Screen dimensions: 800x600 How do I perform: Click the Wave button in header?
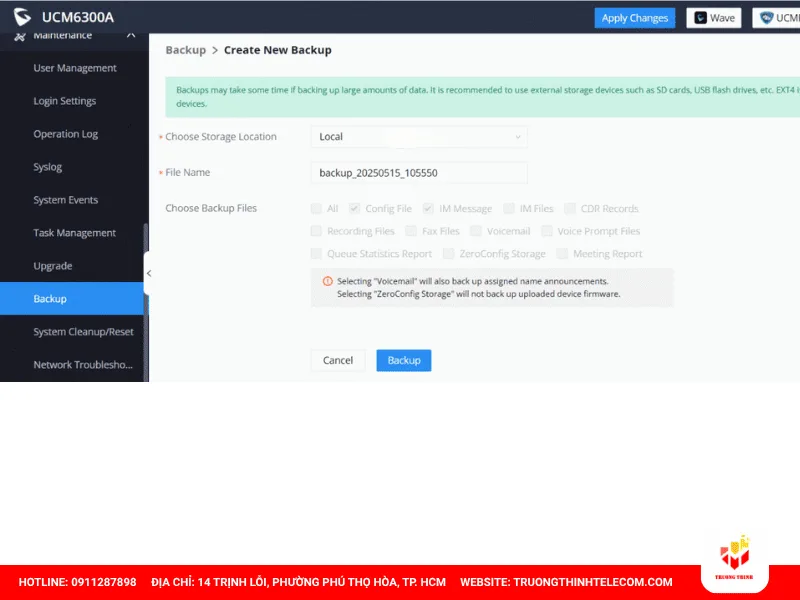(x=714, y=18)
